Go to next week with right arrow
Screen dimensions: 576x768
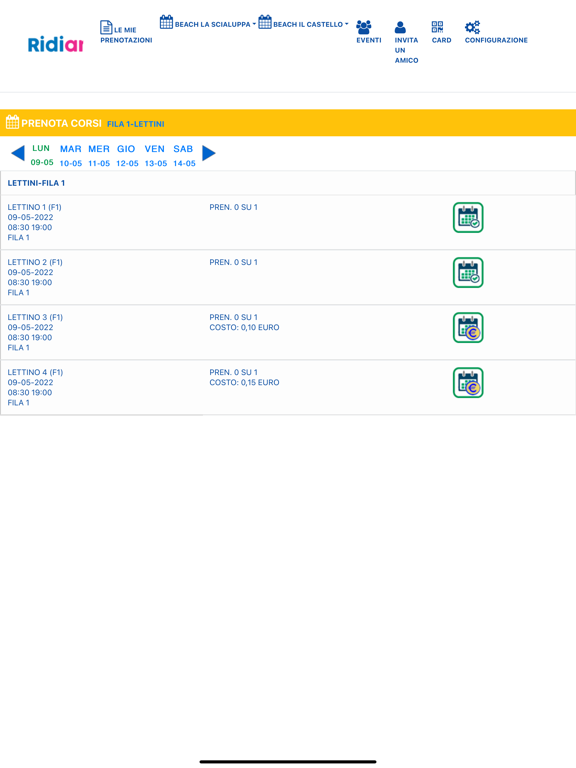[209, 153]
